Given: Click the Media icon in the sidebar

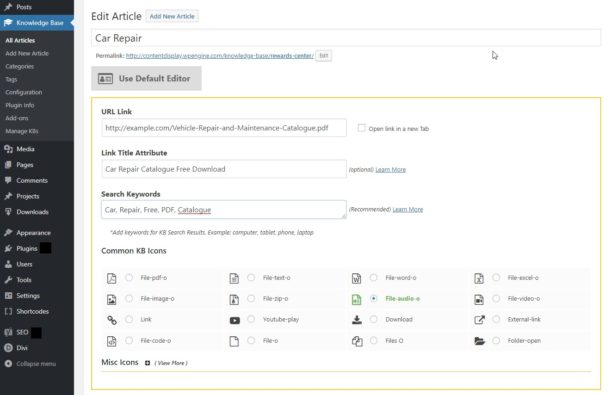Looking at the screenshot, I should point(8,149).
